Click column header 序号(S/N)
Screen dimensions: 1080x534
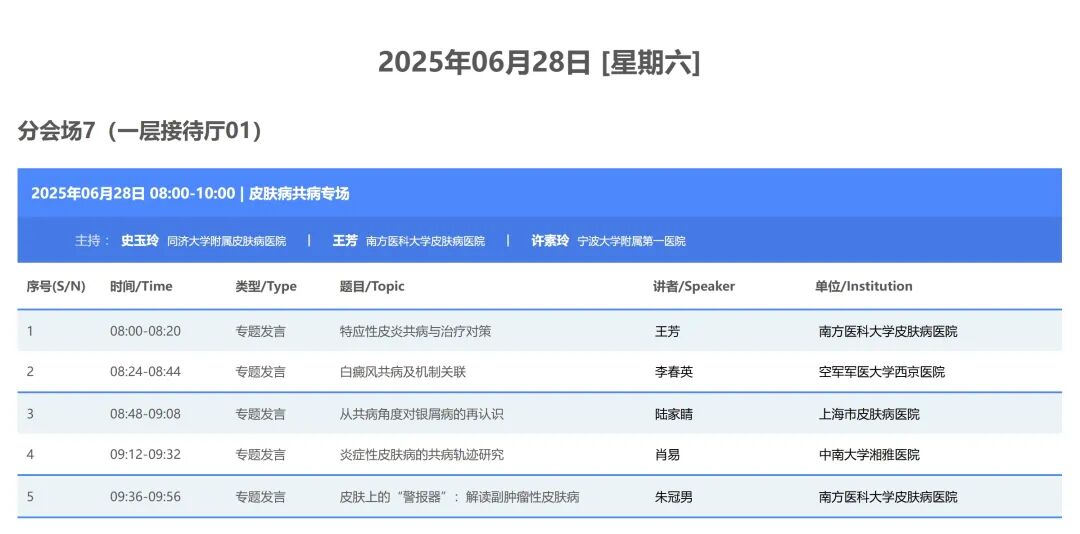click(56, 287)
